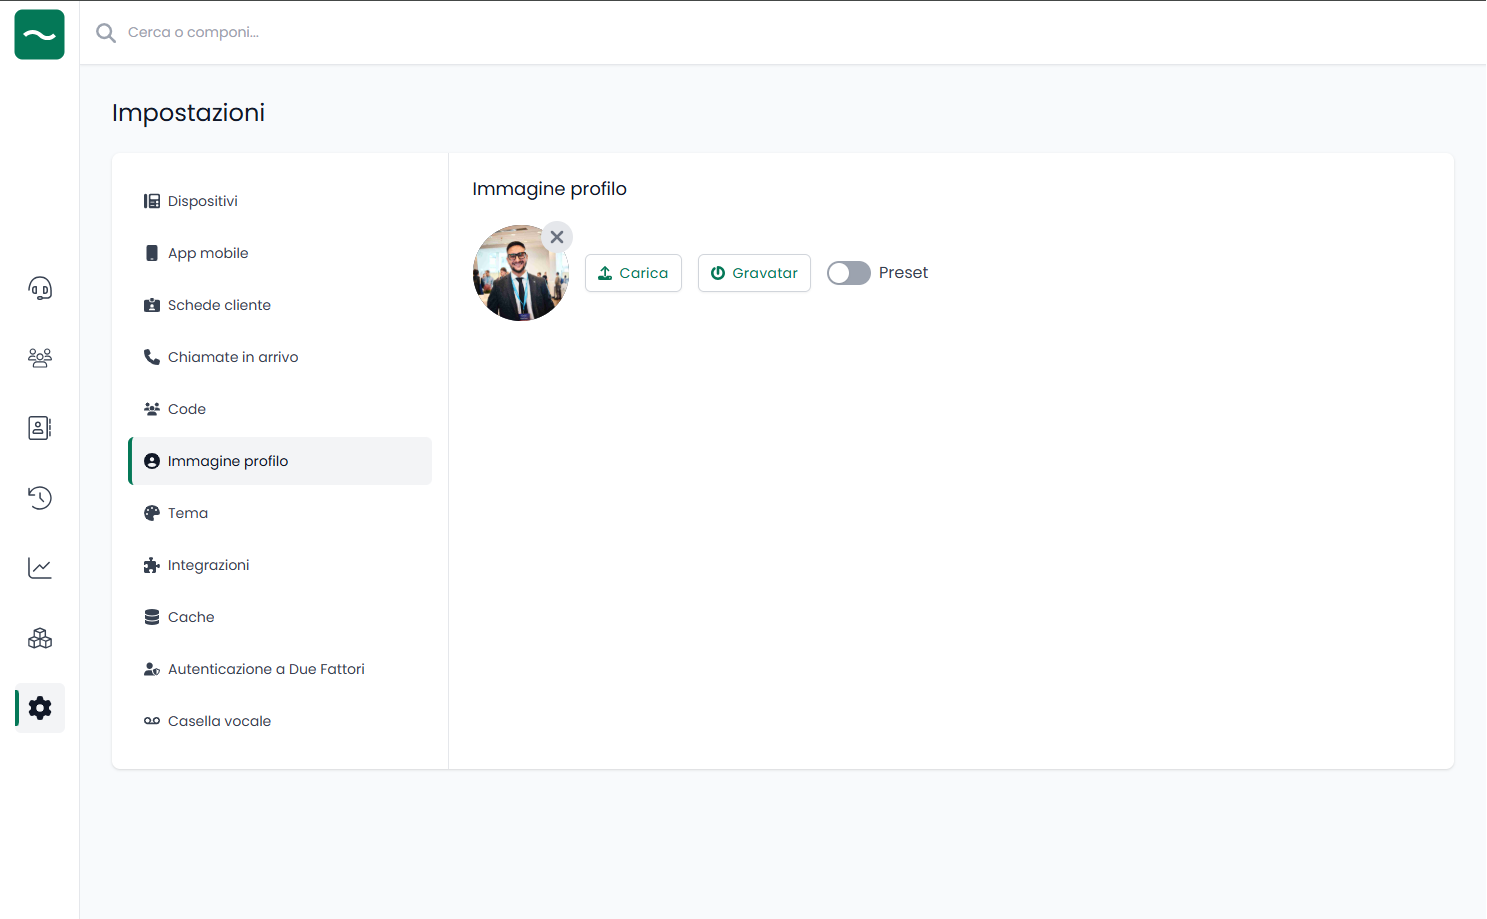Open the statistics chart icon

point(40,568)
